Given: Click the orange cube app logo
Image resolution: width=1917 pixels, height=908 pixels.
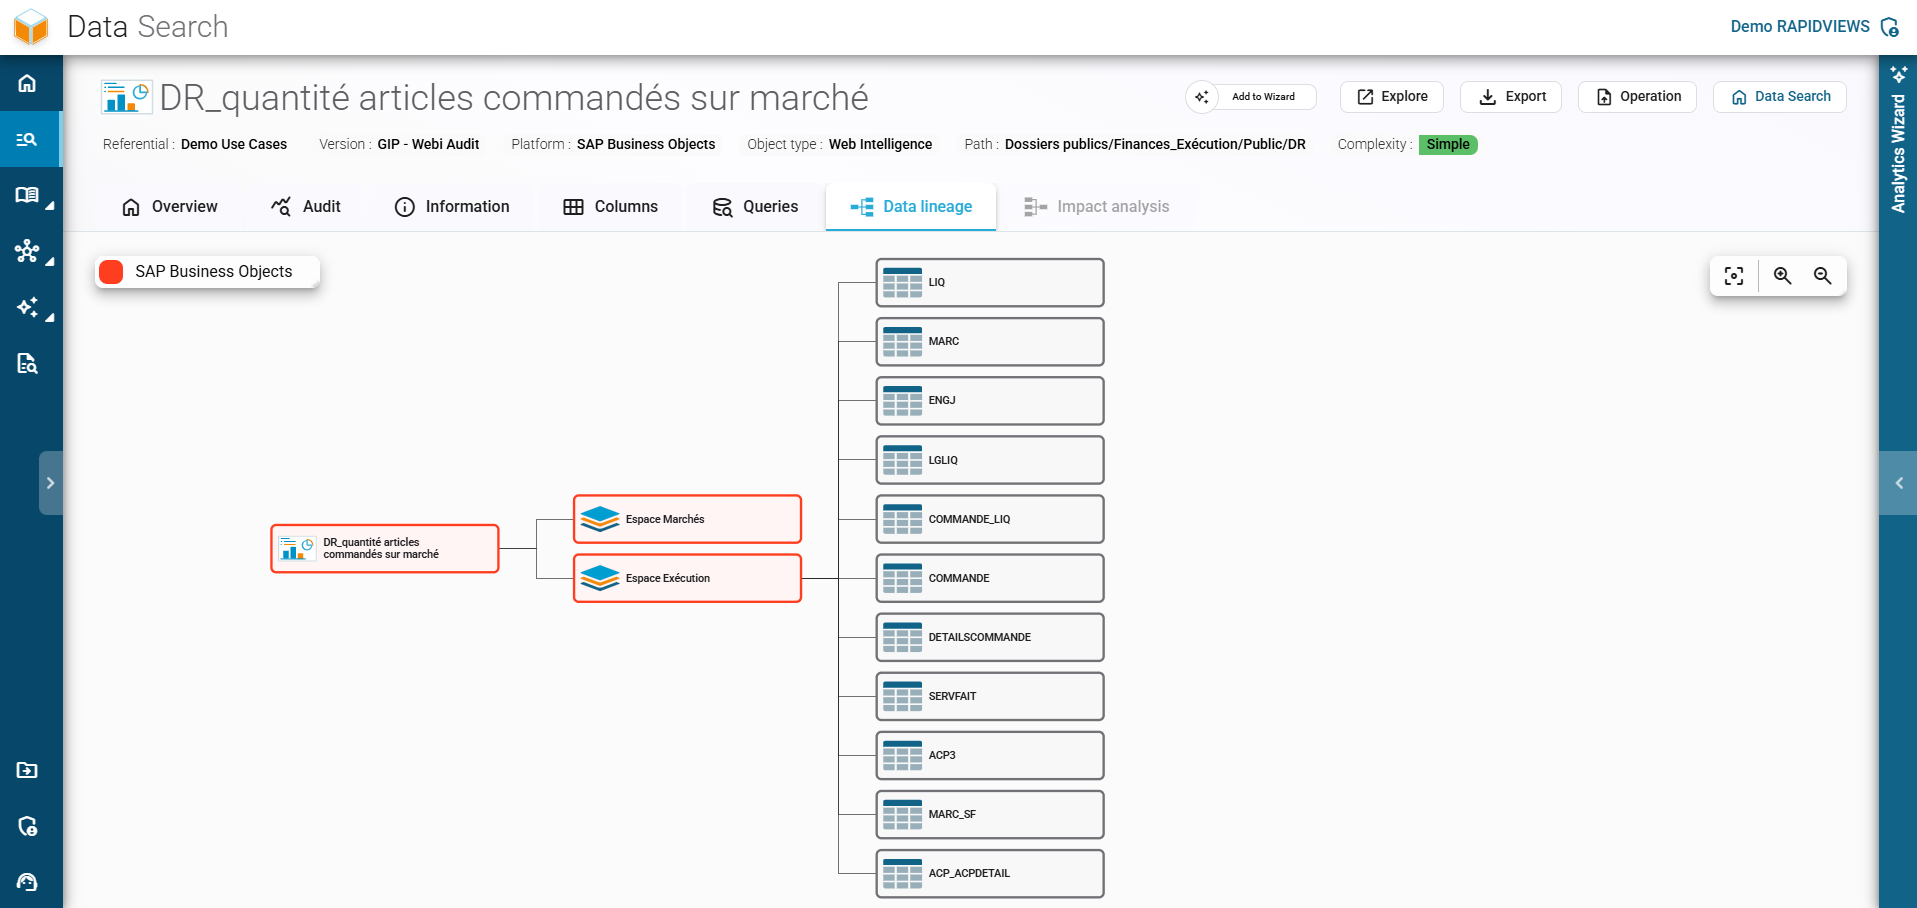Looking at the screenshot, I should (31, 27).
